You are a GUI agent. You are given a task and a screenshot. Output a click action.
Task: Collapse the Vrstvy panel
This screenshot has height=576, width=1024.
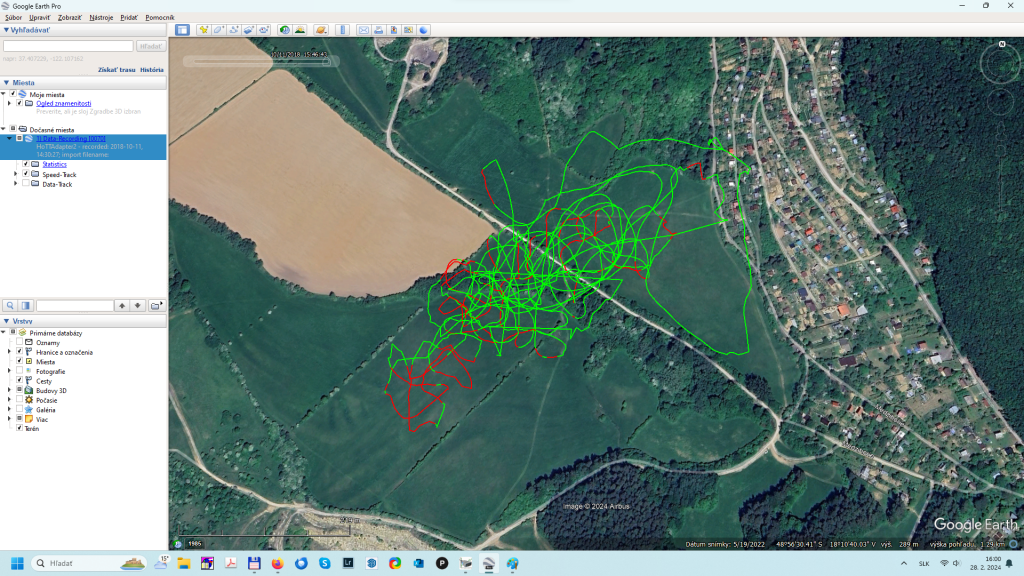pos(6,322)
